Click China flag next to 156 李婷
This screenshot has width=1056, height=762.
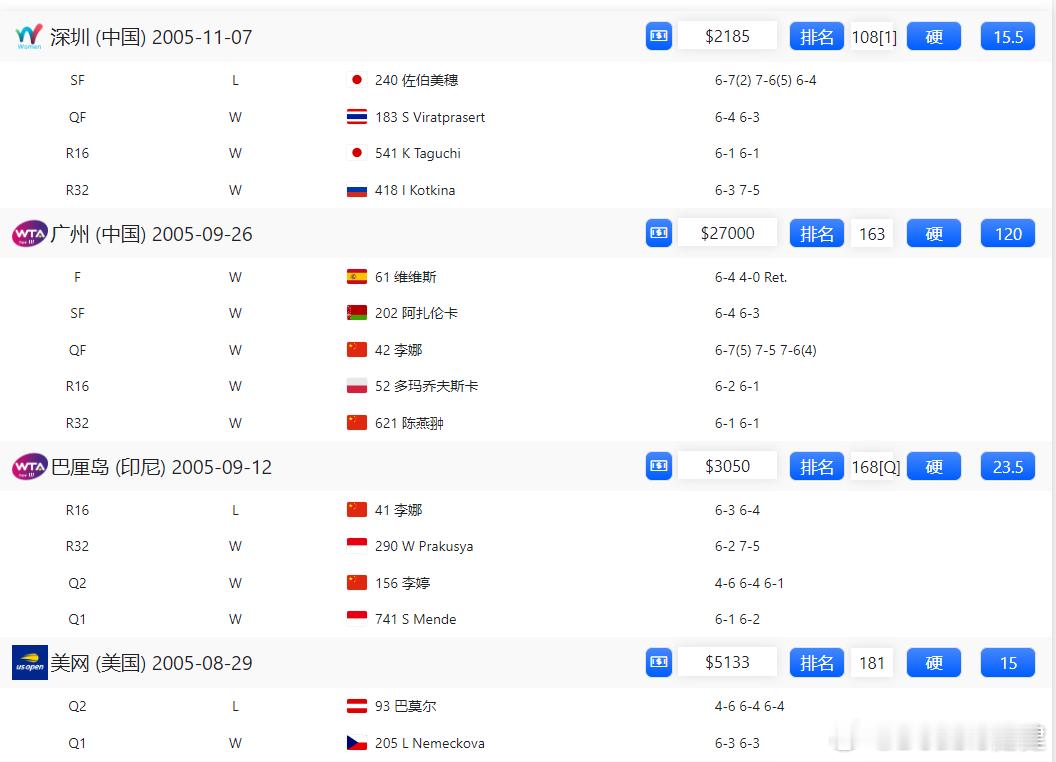(x=357, y=583)
